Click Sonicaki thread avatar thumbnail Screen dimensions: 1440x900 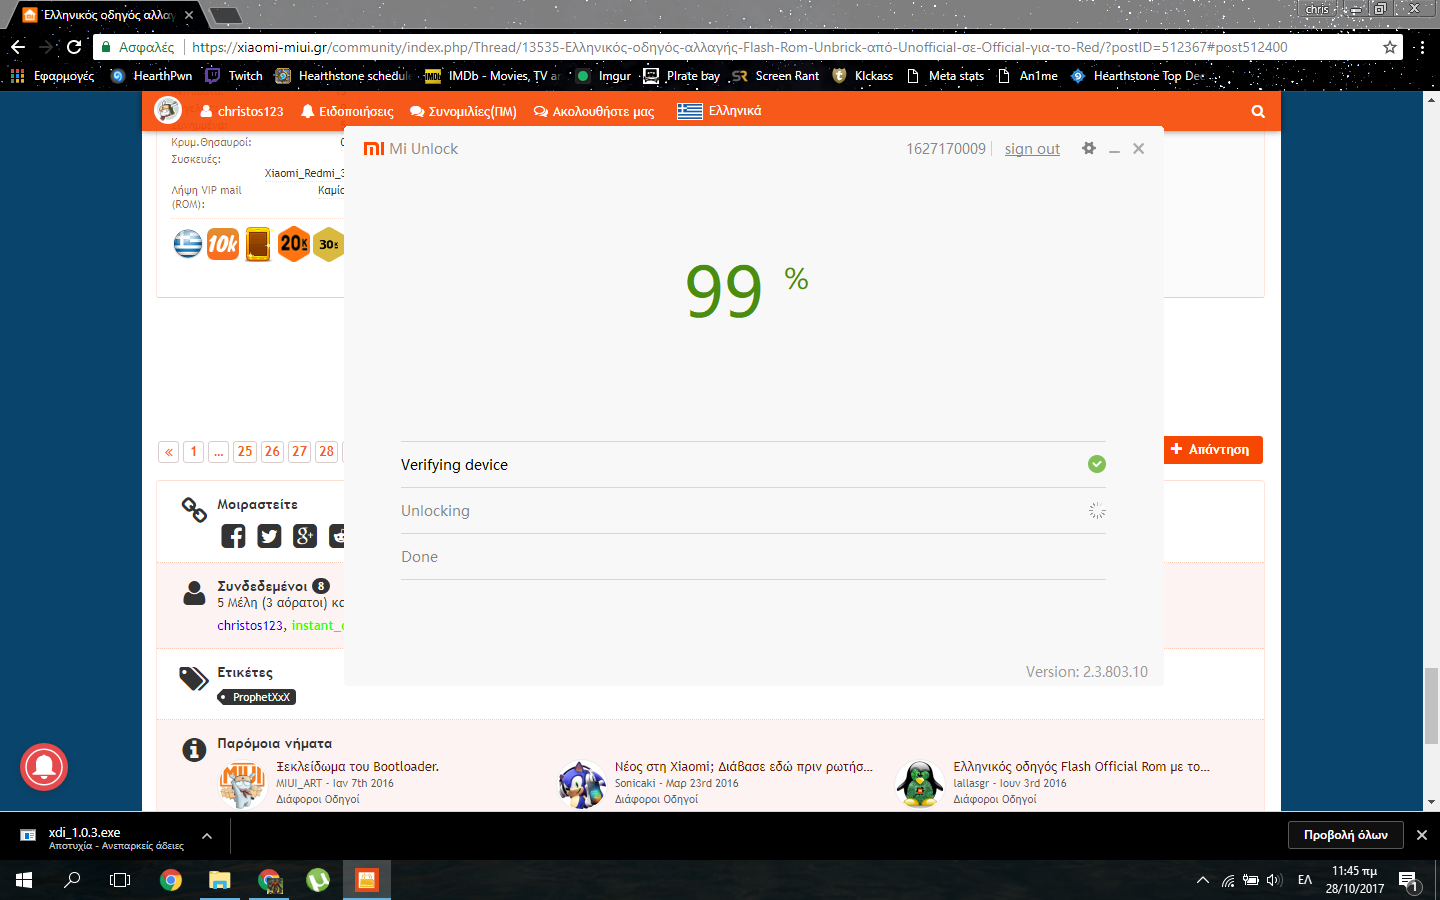pyautogui.click(x=582, y=784)
